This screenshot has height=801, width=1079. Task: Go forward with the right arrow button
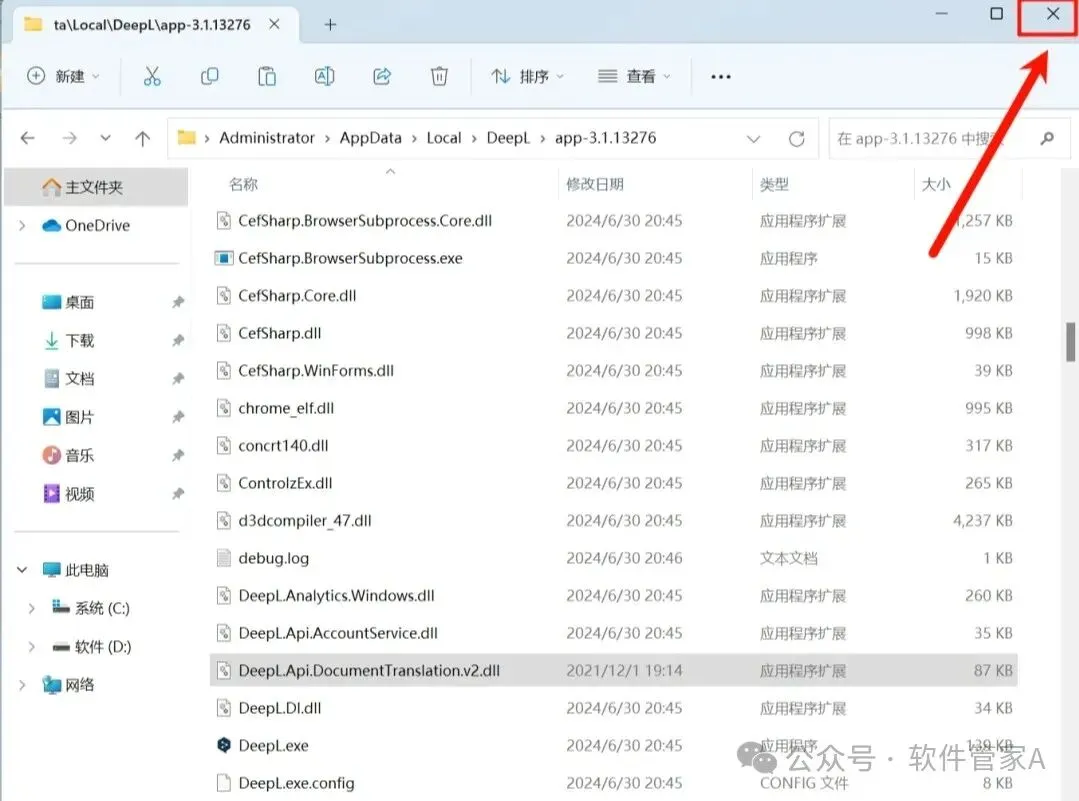69,138
